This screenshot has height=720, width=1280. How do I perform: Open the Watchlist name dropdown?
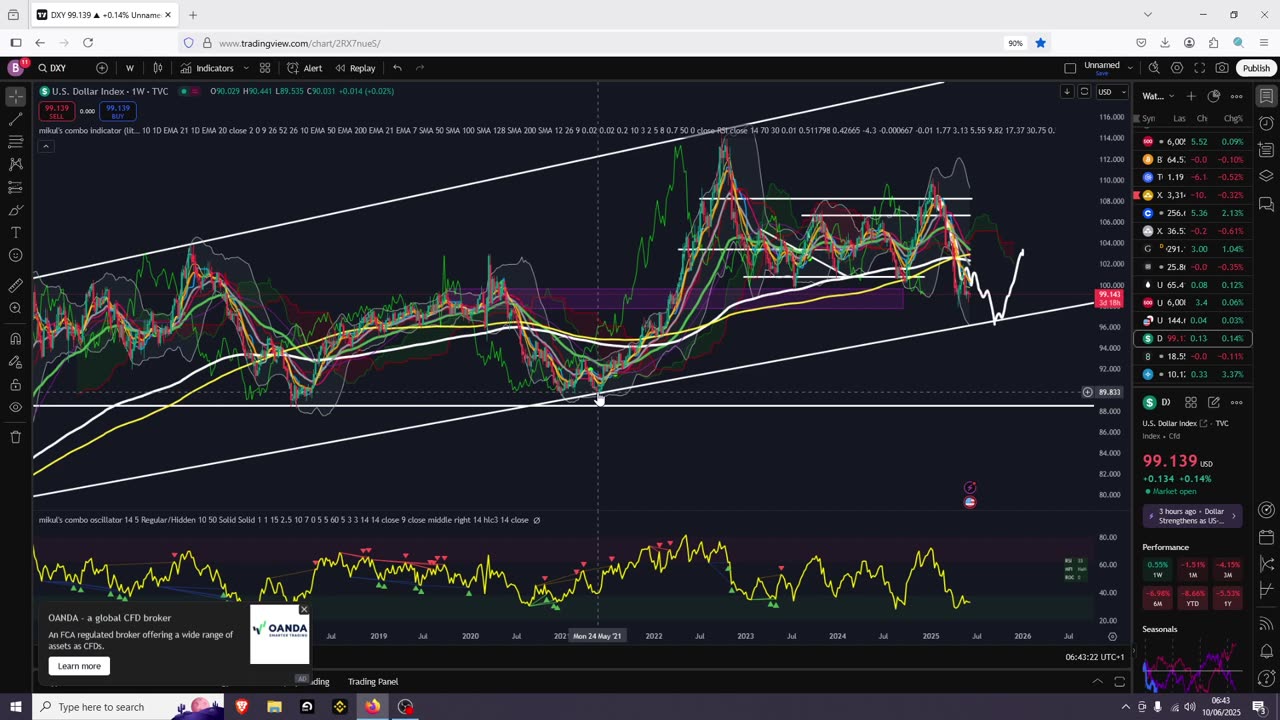1158,96
